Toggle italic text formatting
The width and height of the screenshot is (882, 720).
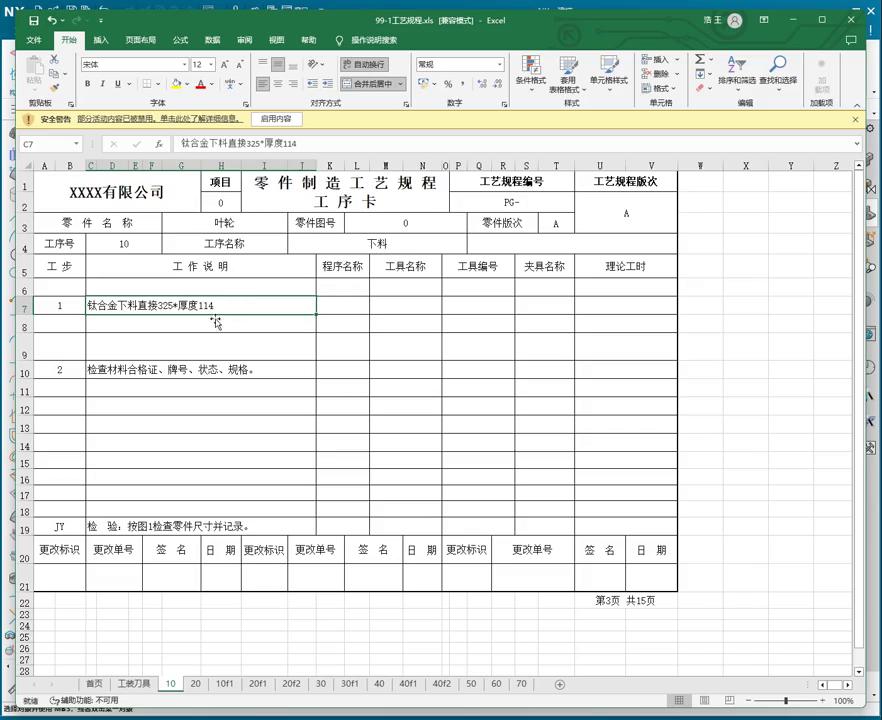pyautogui.click(x=102, y=84)
